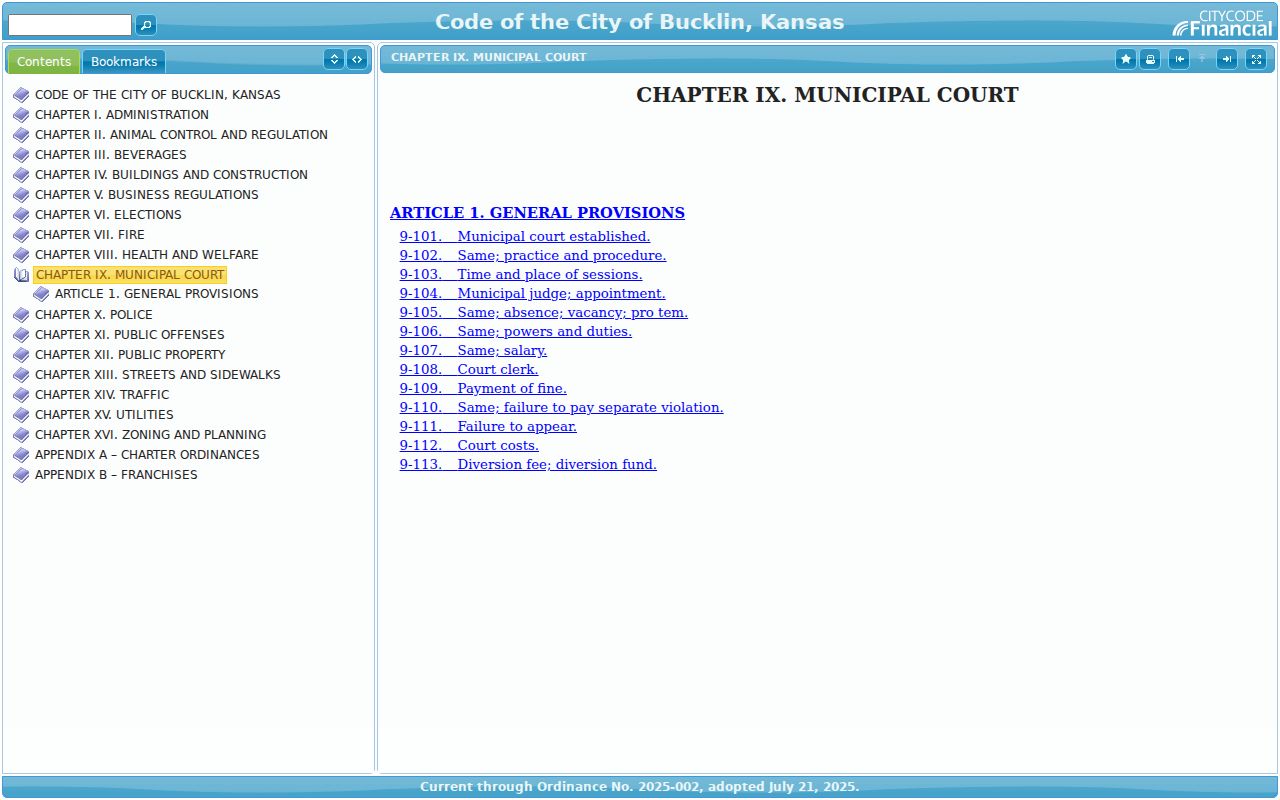The width and height of the screenshot is (1280, 800).
Task: Print the chapter using the printer icon
Action: [x=1151, y=59]
